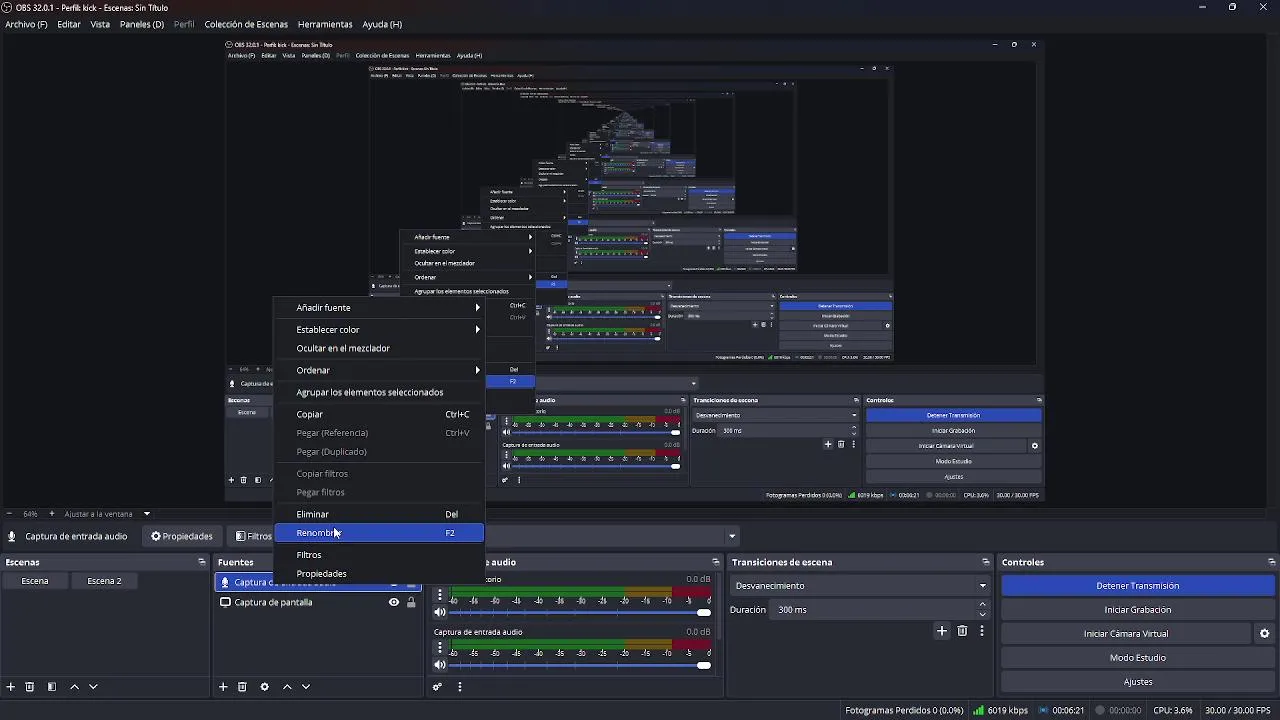
Task: Delete selected scene with trash icon
Action: pos(30,687)
